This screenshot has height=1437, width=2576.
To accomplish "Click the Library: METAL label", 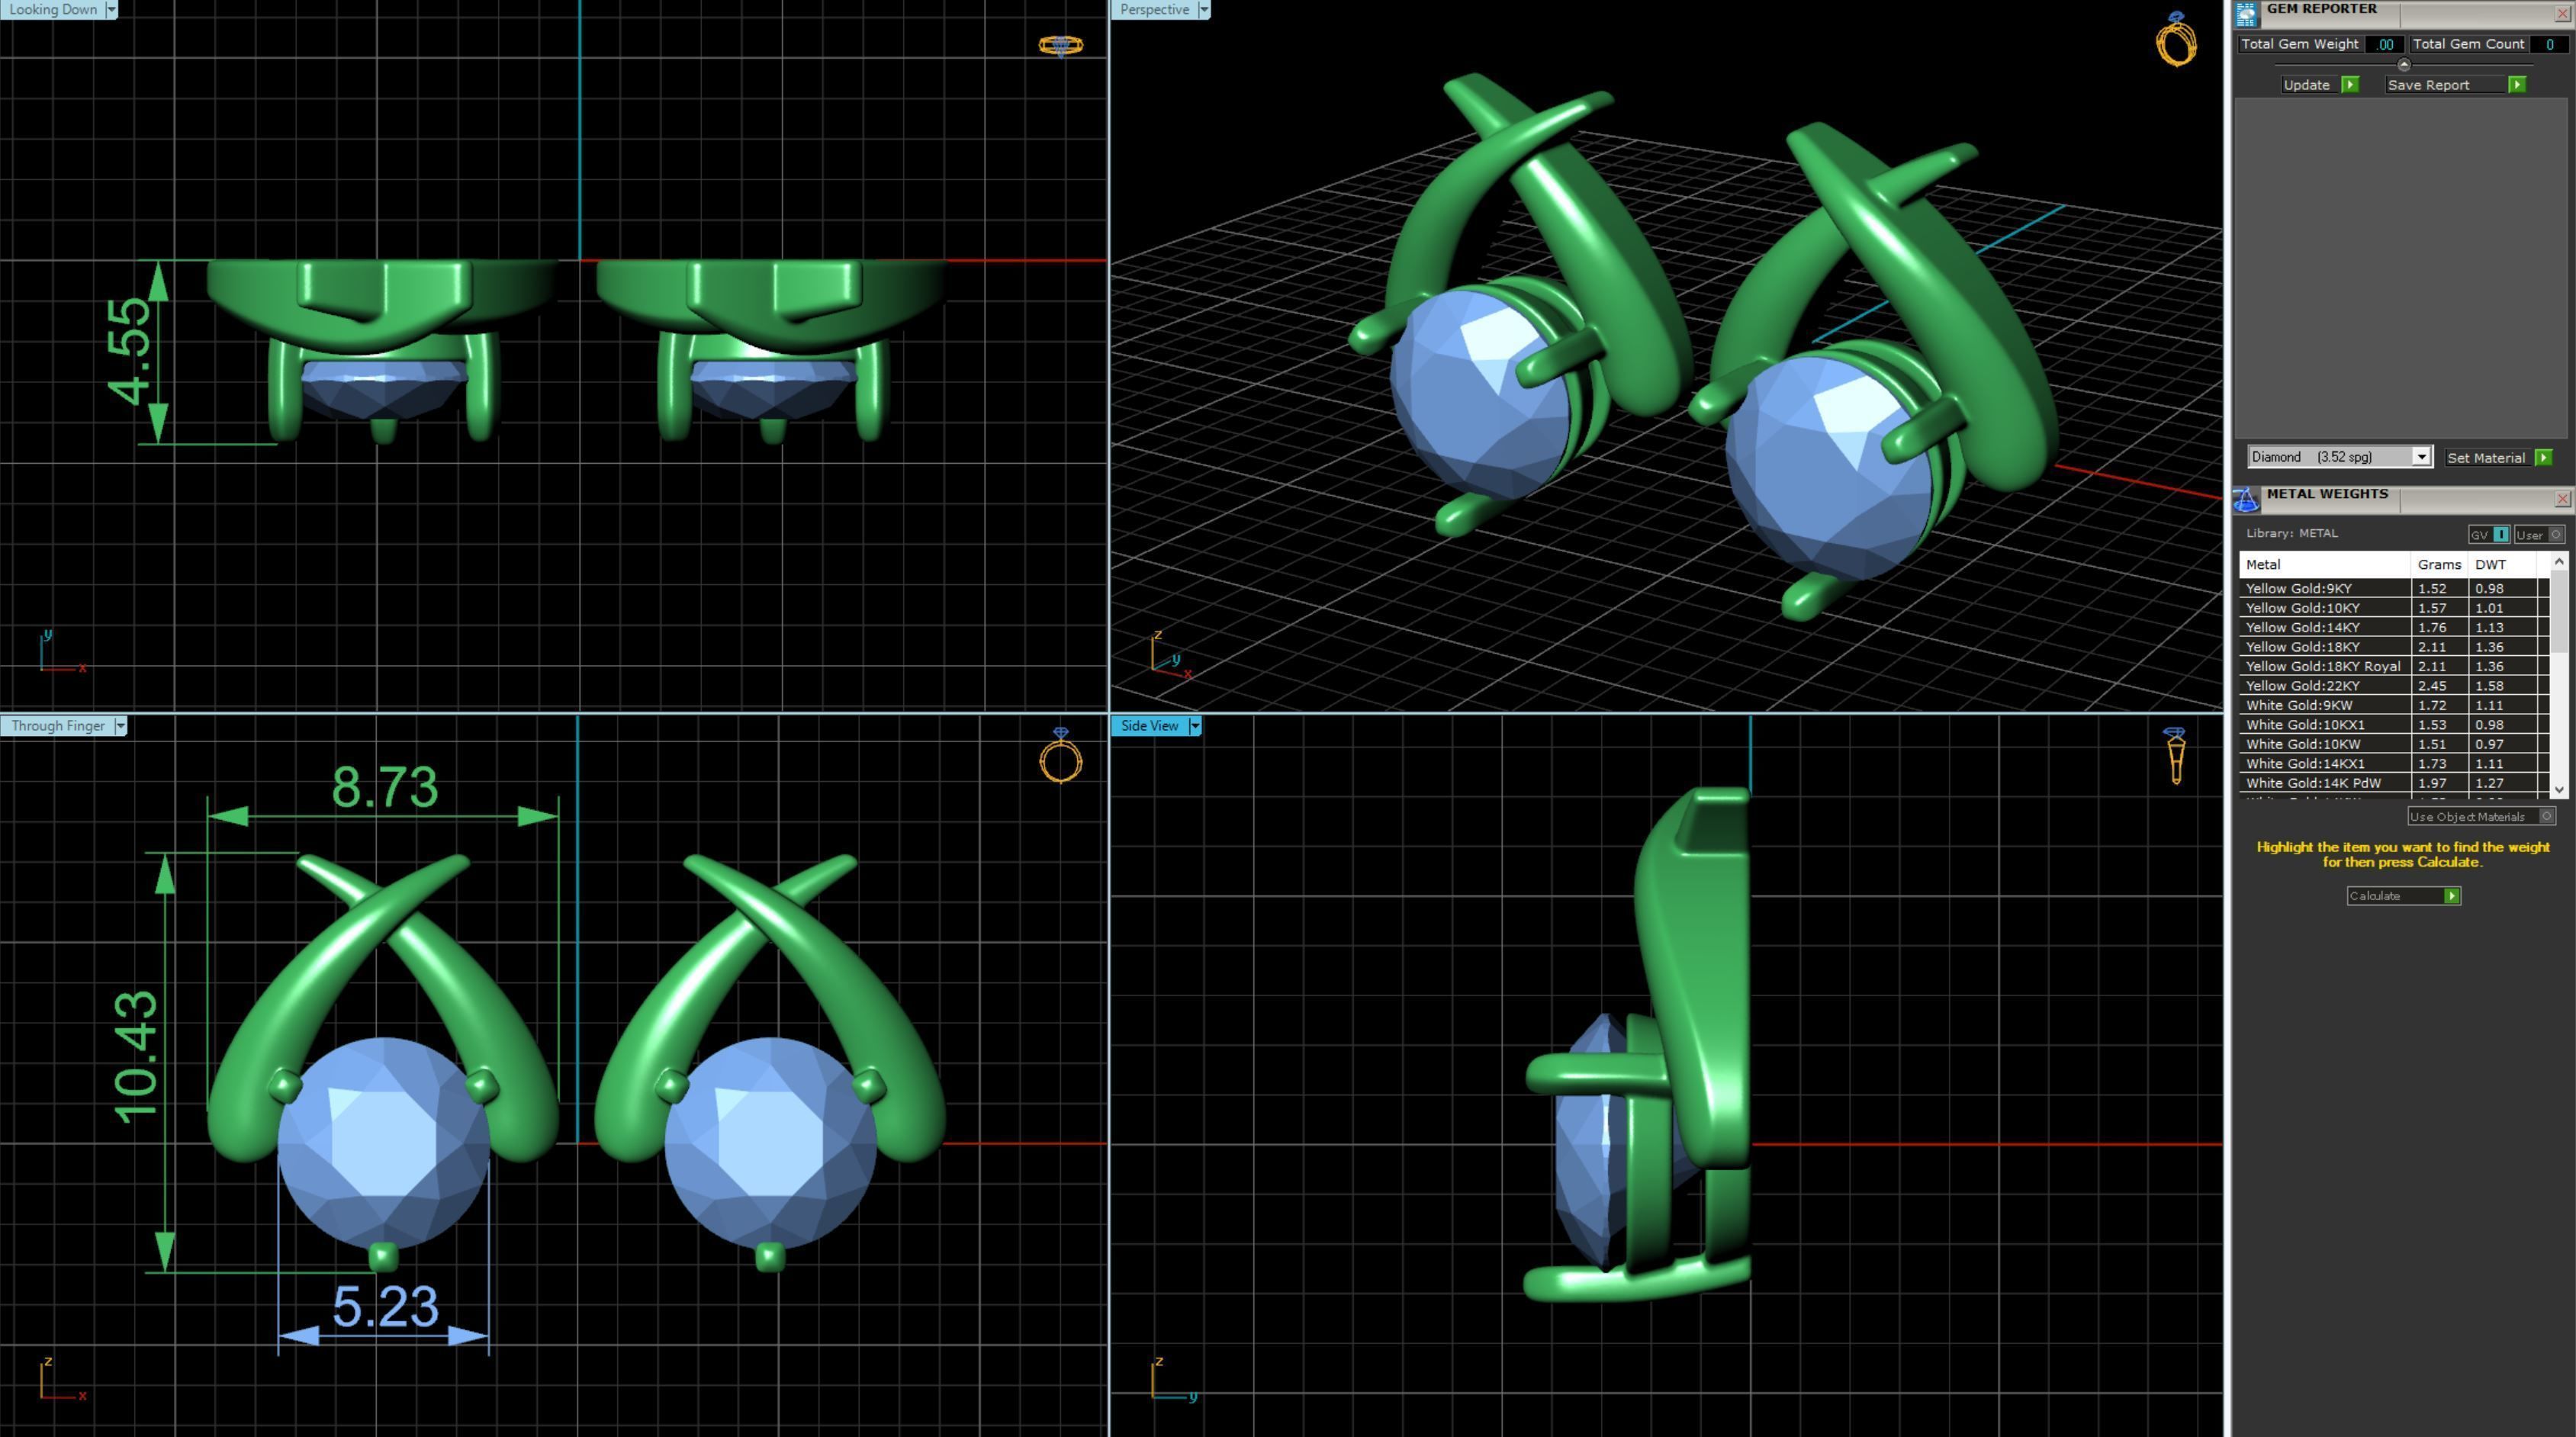I will 2292,534.
